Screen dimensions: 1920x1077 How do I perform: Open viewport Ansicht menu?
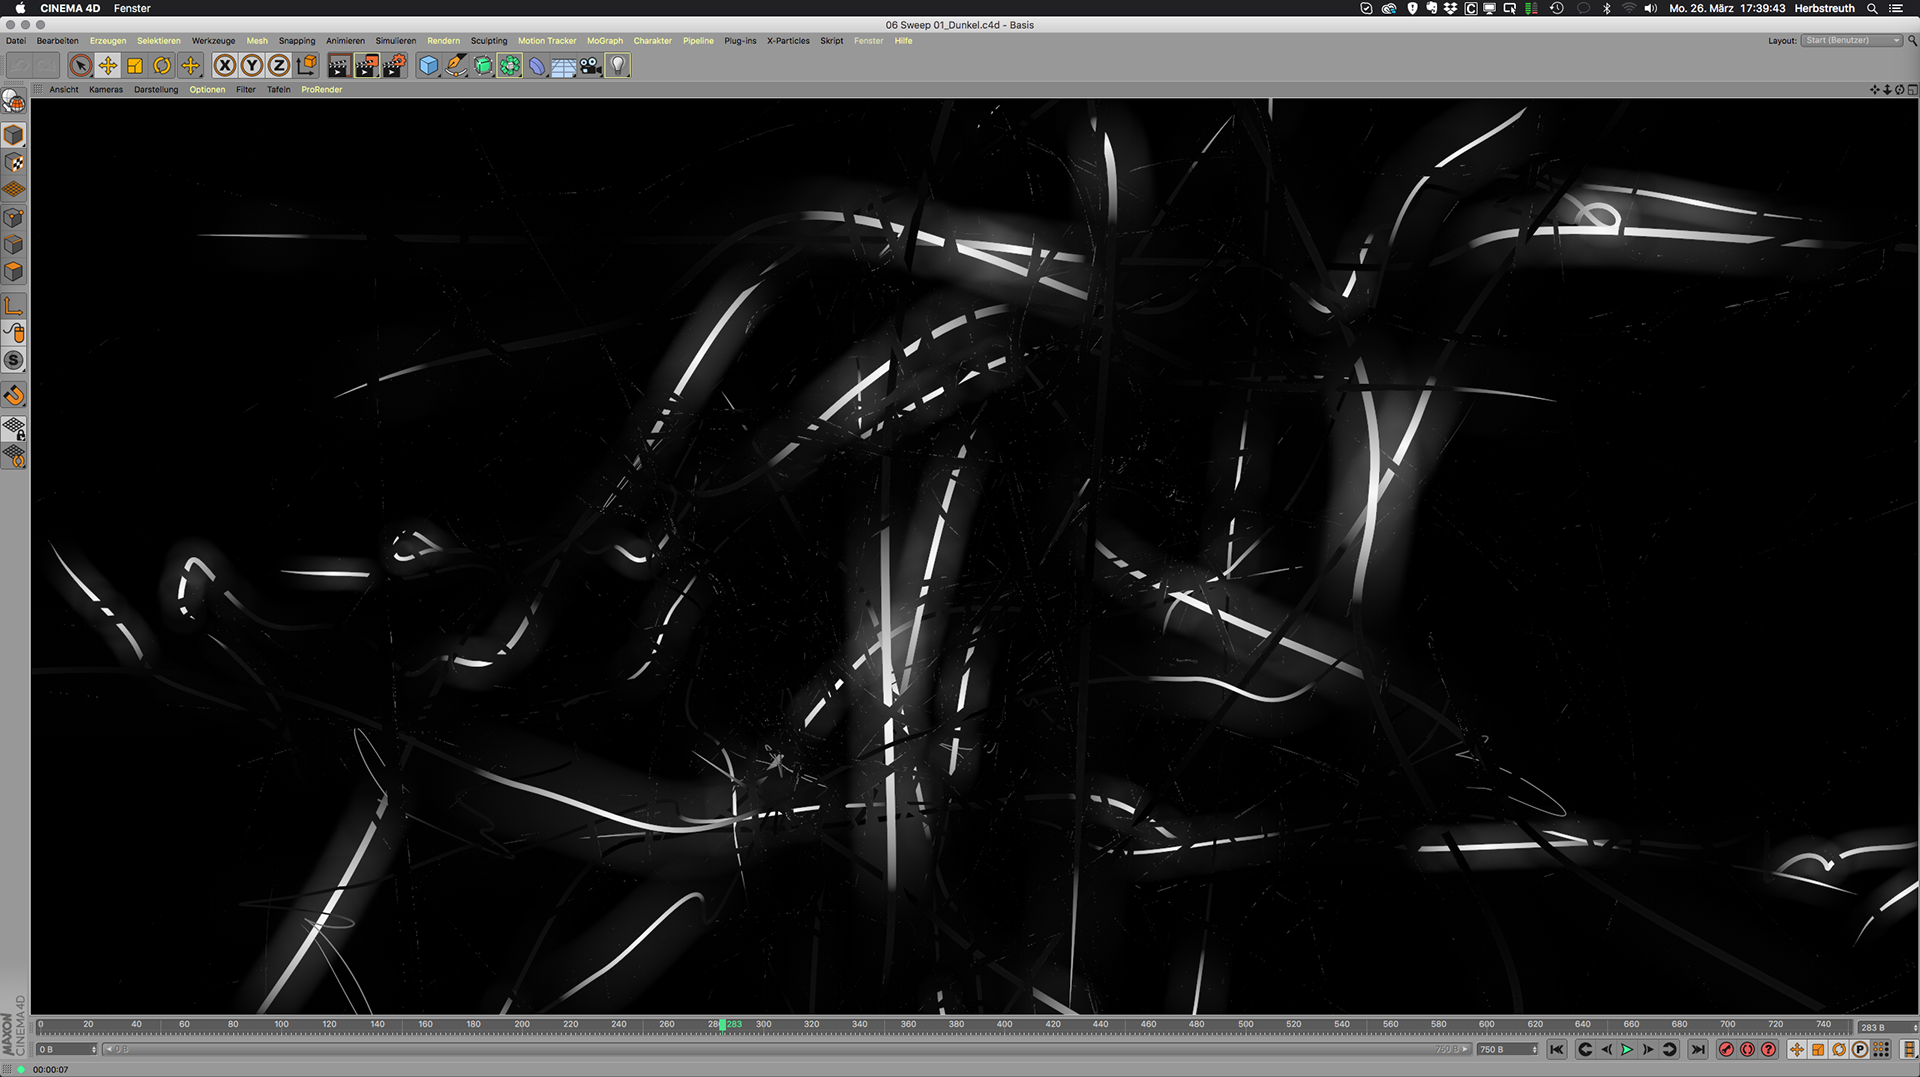coord(64,90)
